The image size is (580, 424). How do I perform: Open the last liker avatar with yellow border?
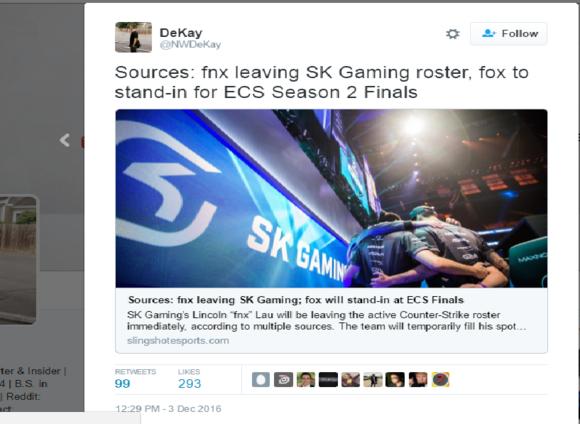(440, 380)
